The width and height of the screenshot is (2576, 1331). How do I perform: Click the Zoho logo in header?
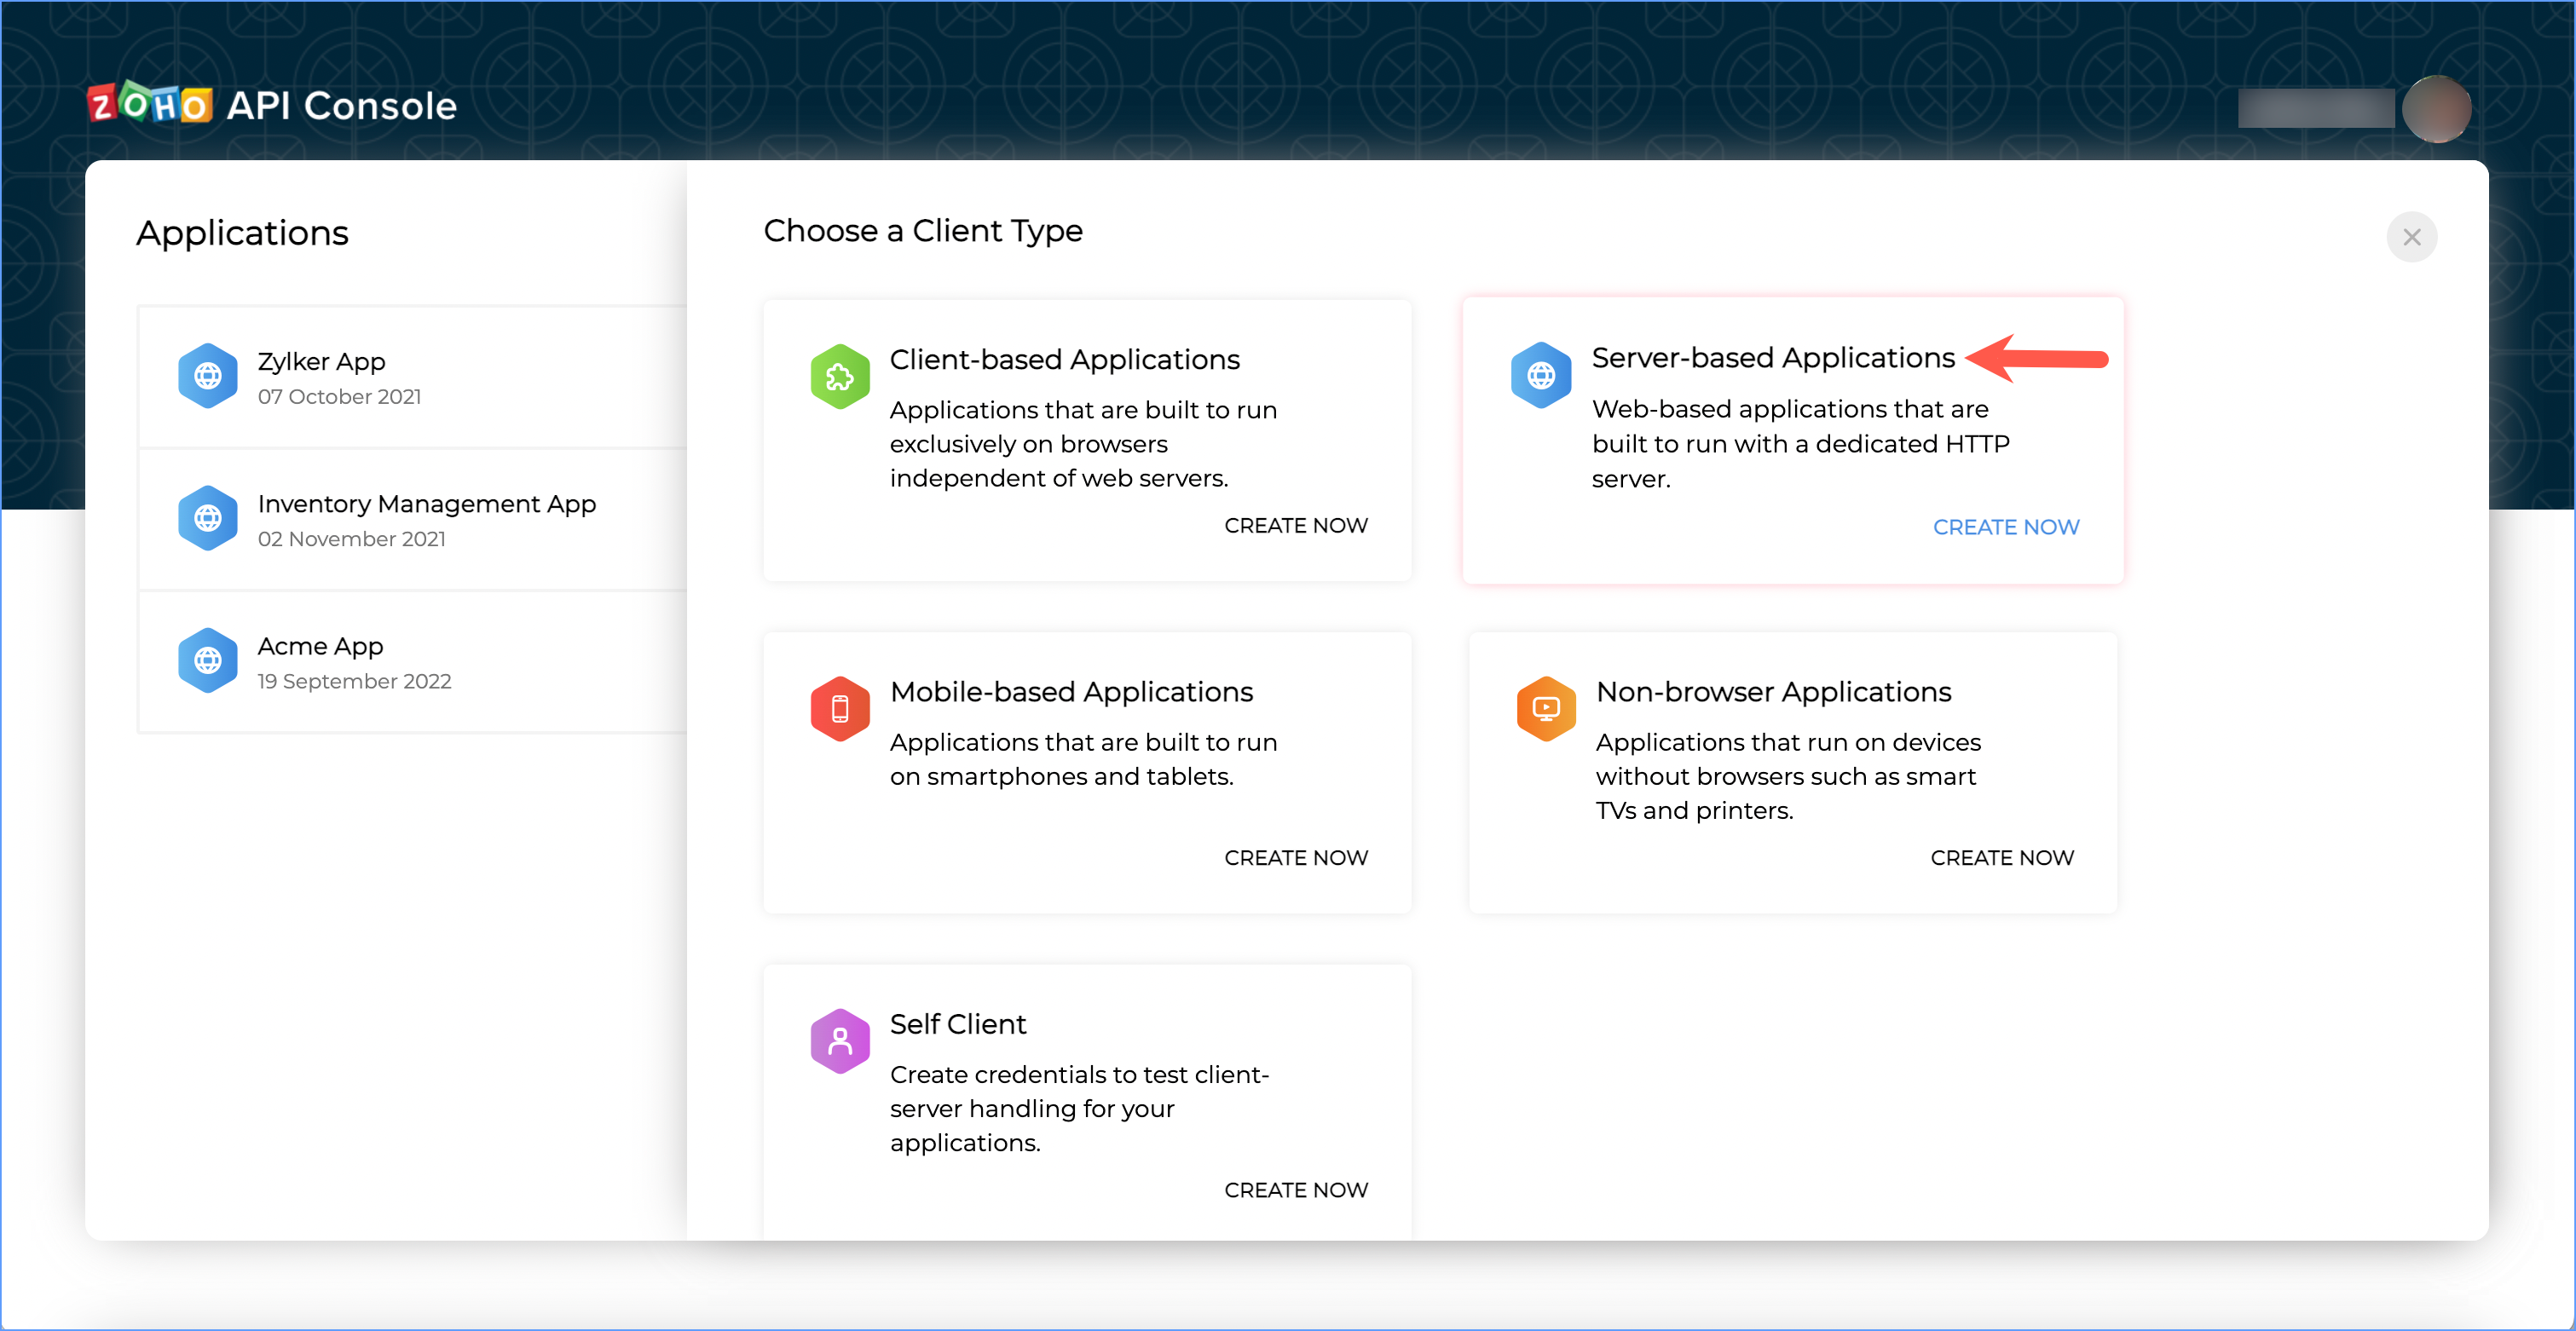[150, 104]
